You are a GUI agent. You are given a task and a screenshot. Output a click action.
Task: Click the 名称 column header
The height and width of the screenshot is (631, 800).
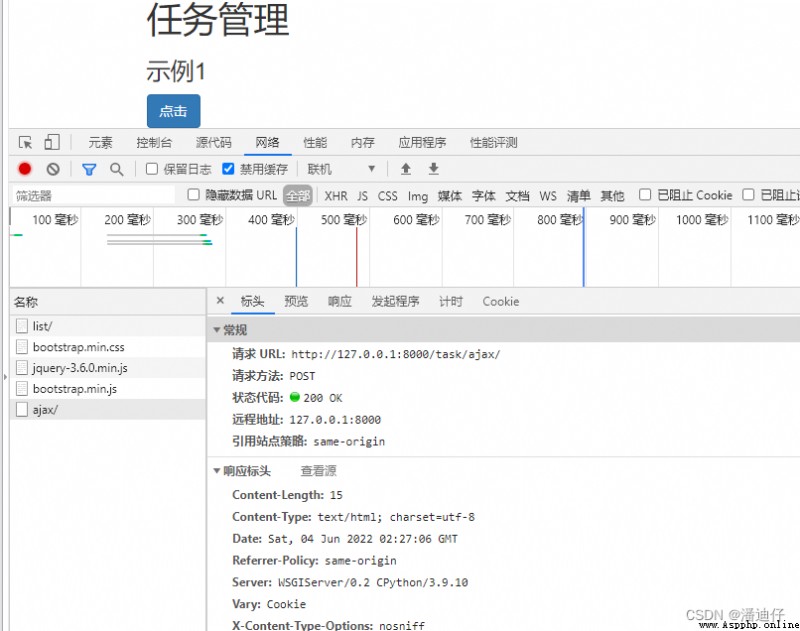(x=108, y=302)
